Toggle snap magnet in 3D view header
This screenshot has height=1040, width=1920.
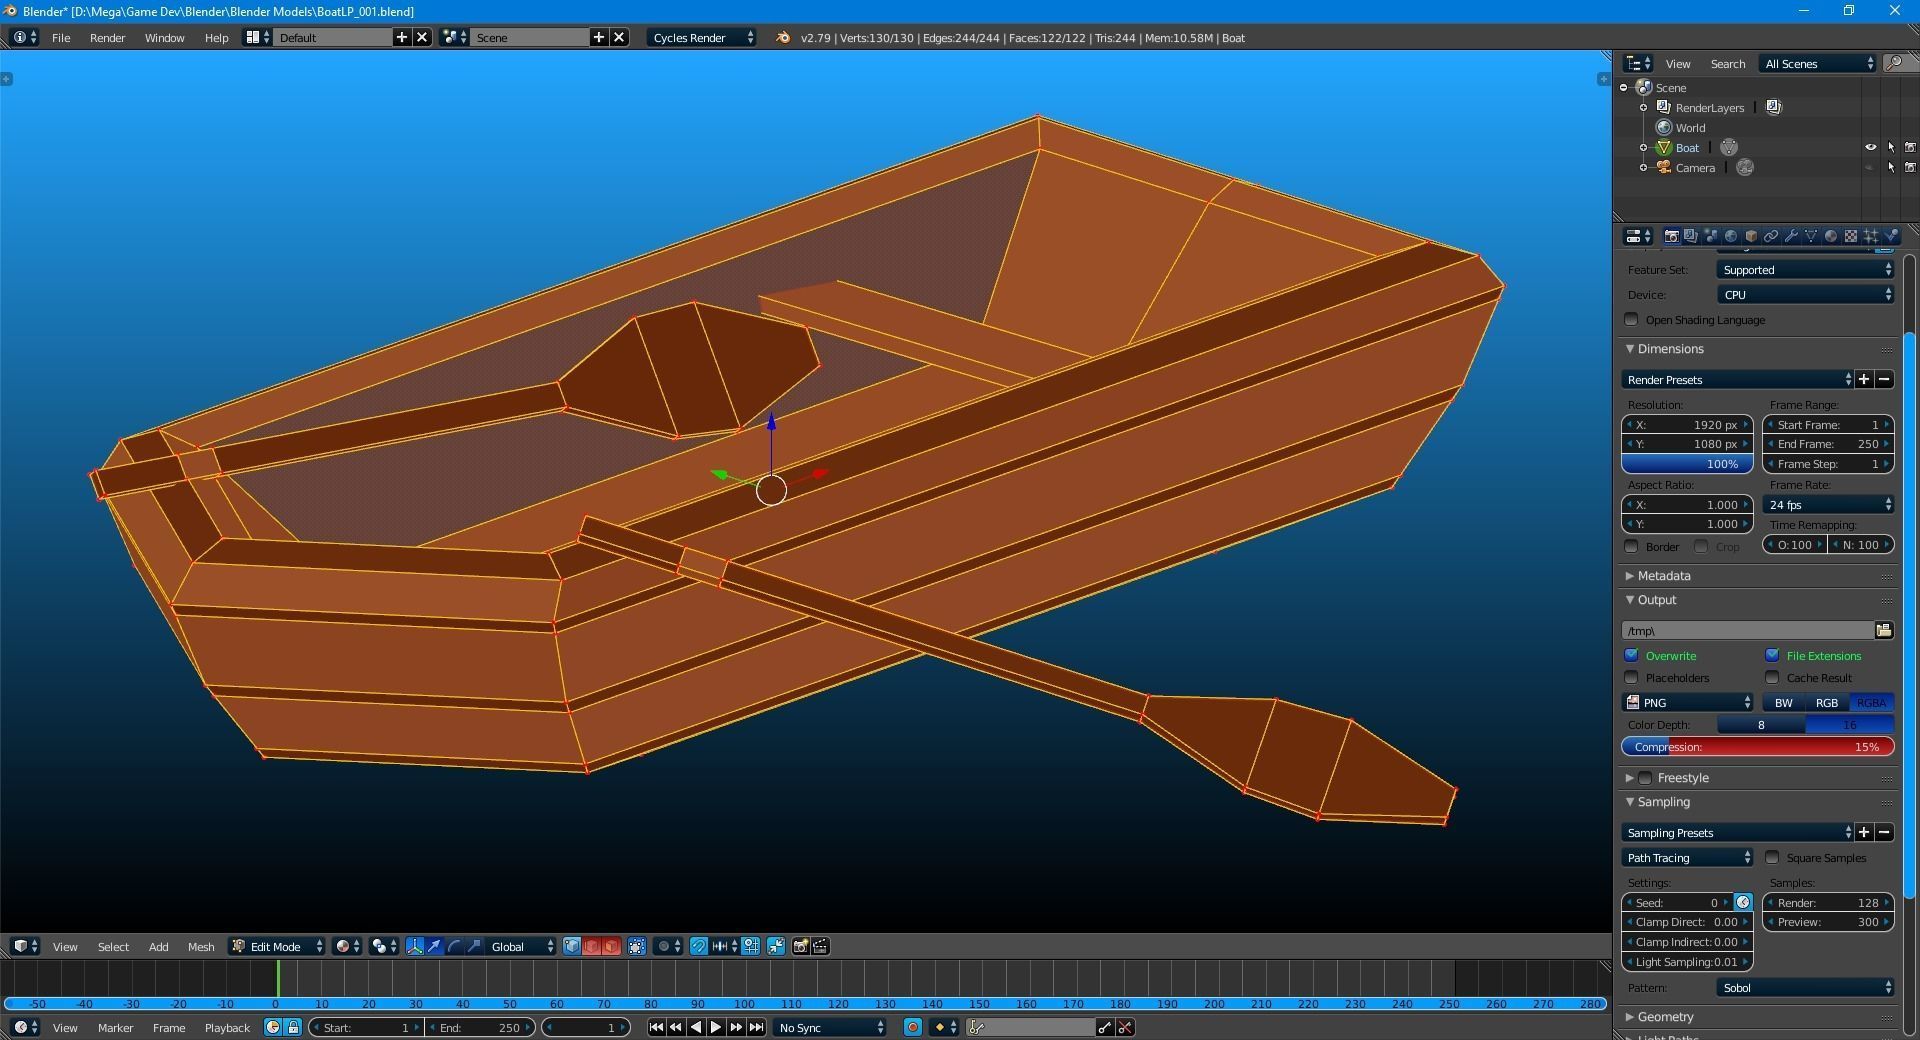tap(699, 946)
